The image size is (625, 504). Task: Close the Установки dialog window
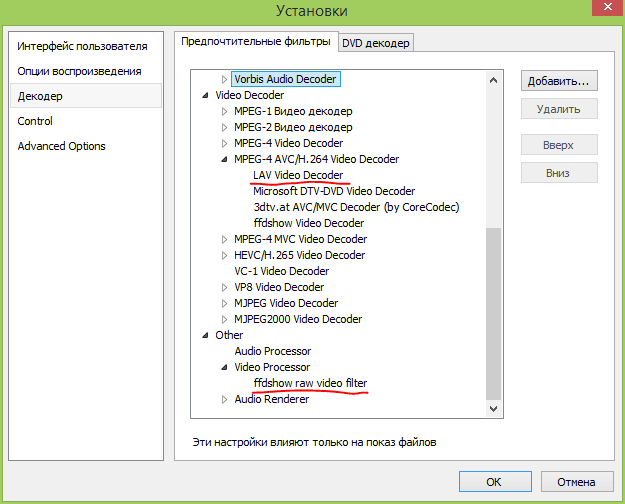(x=599, y=10)
